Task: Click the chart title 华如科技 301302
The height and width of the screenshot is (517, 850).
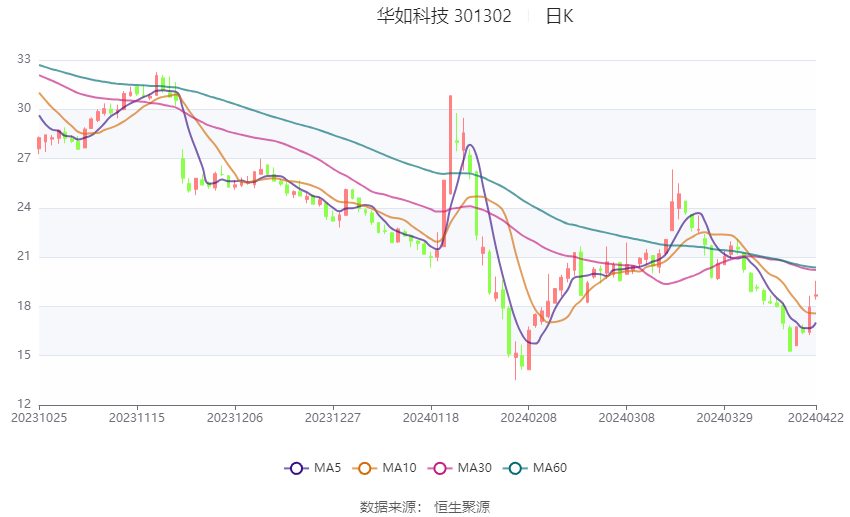Action: click(444, 16)
